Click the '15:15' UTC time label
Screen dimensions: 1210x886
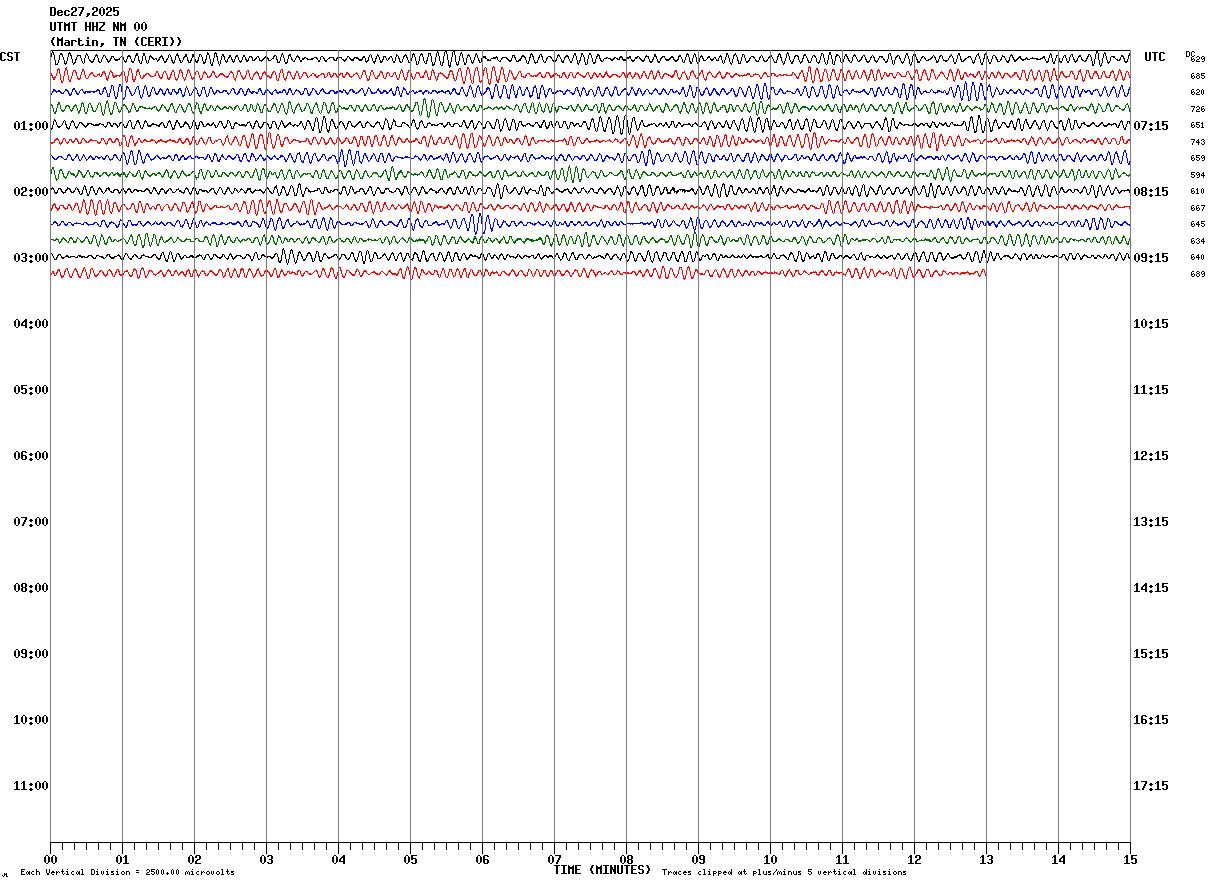tap(1151, 654)
